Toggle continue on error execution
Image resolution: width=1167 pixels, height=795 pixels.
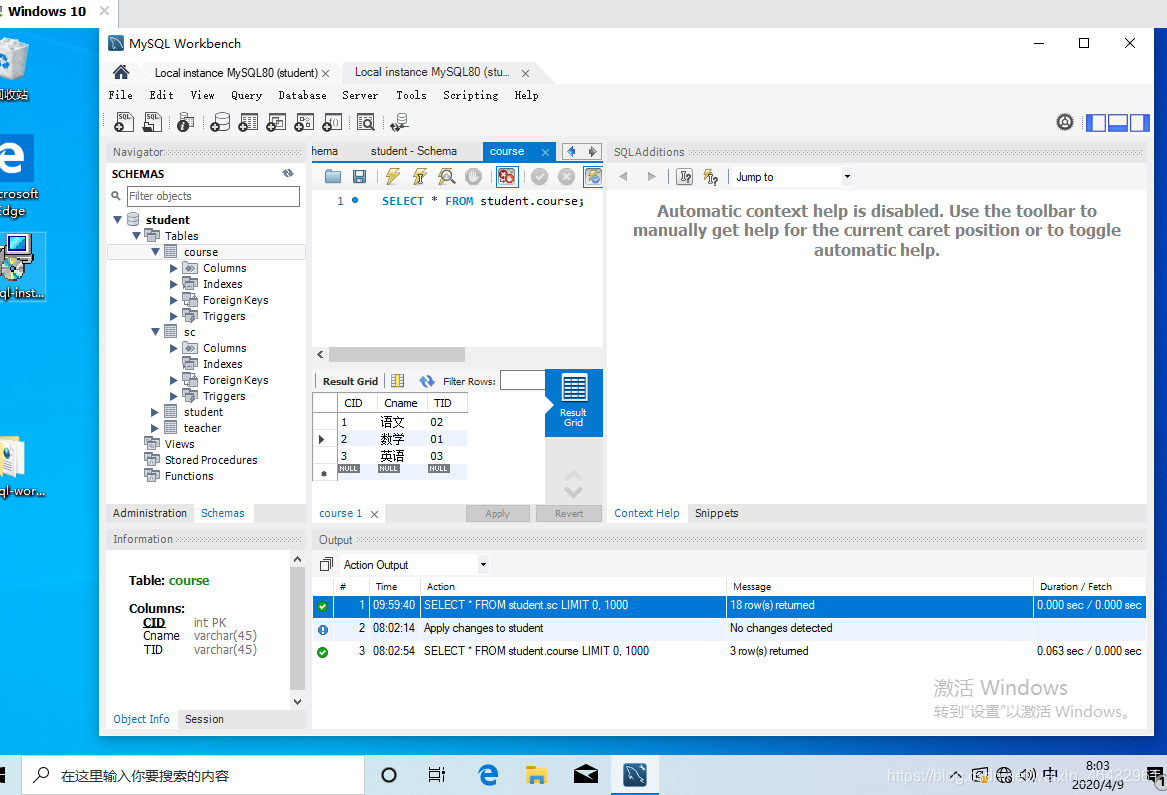coord(507,176)
